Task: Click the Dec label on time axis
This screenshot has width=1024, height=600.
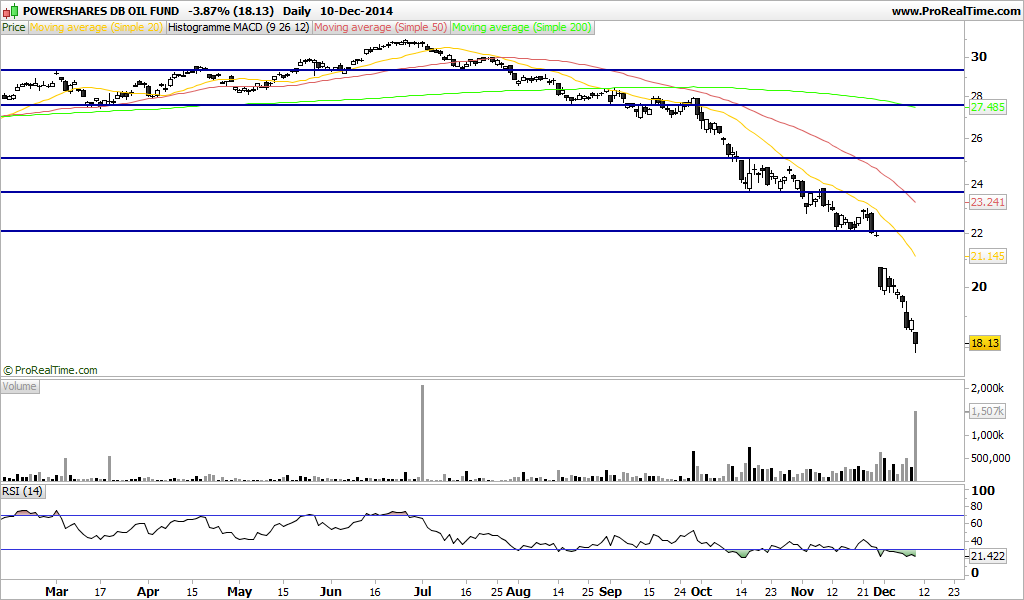Action: (x=884, y=592)
